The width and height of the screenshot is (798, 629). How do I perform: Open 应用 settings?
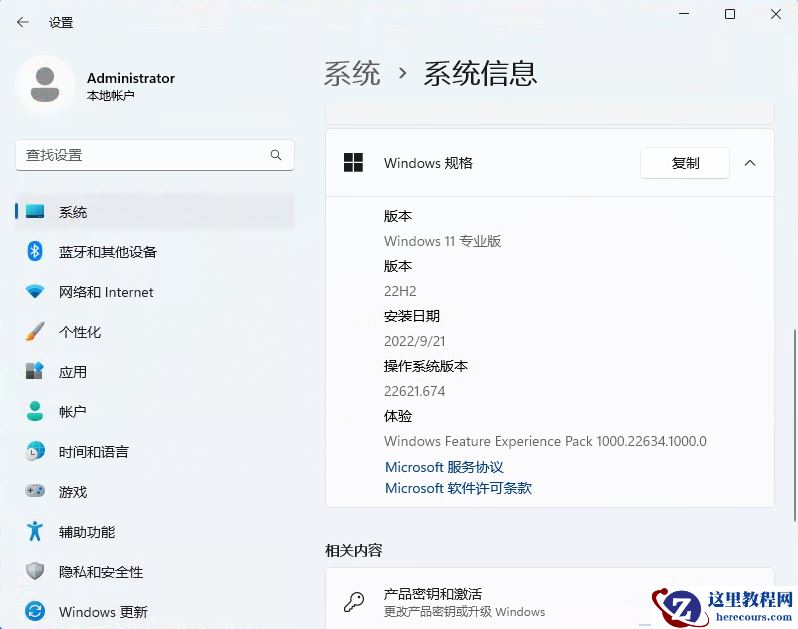(x=155, y=371)
